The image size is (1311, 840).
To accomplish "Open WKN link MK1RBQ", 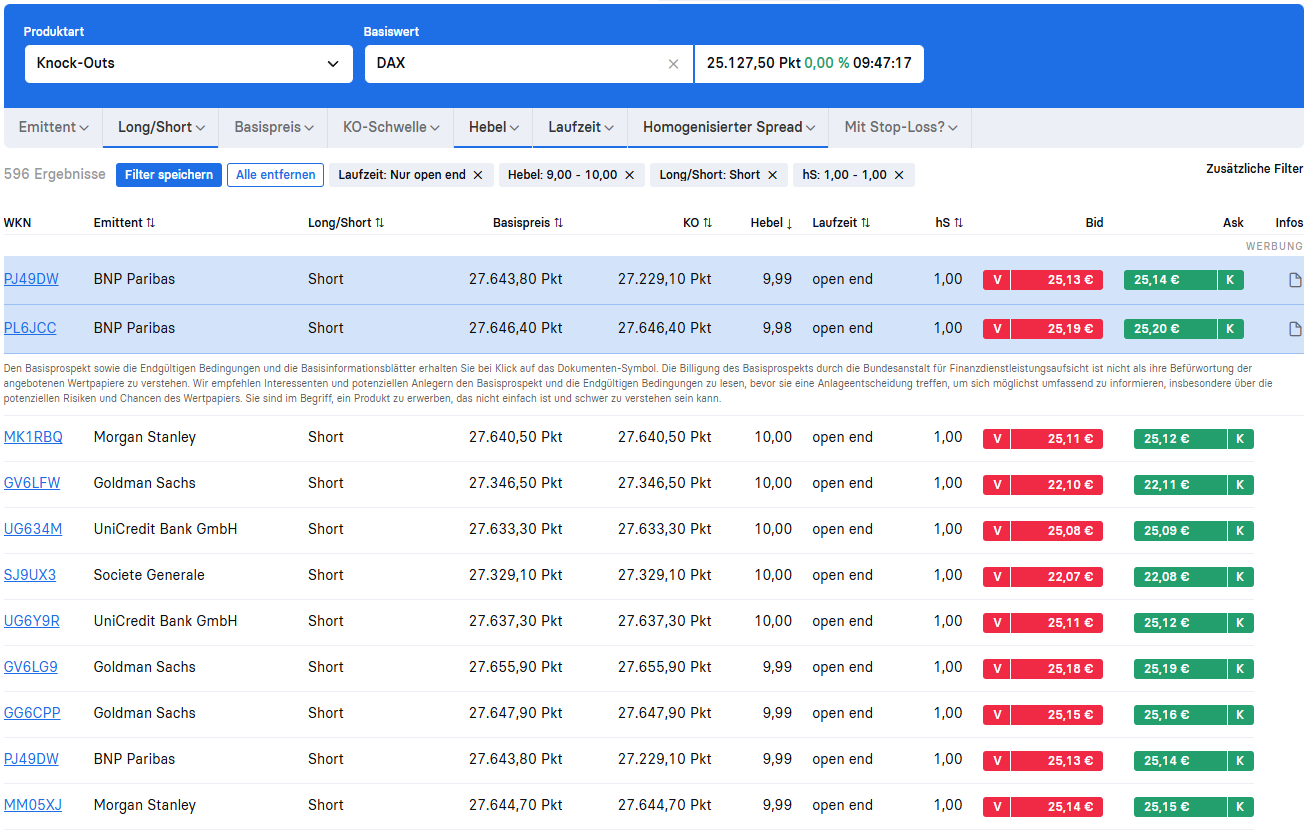I will click(32, 437).
